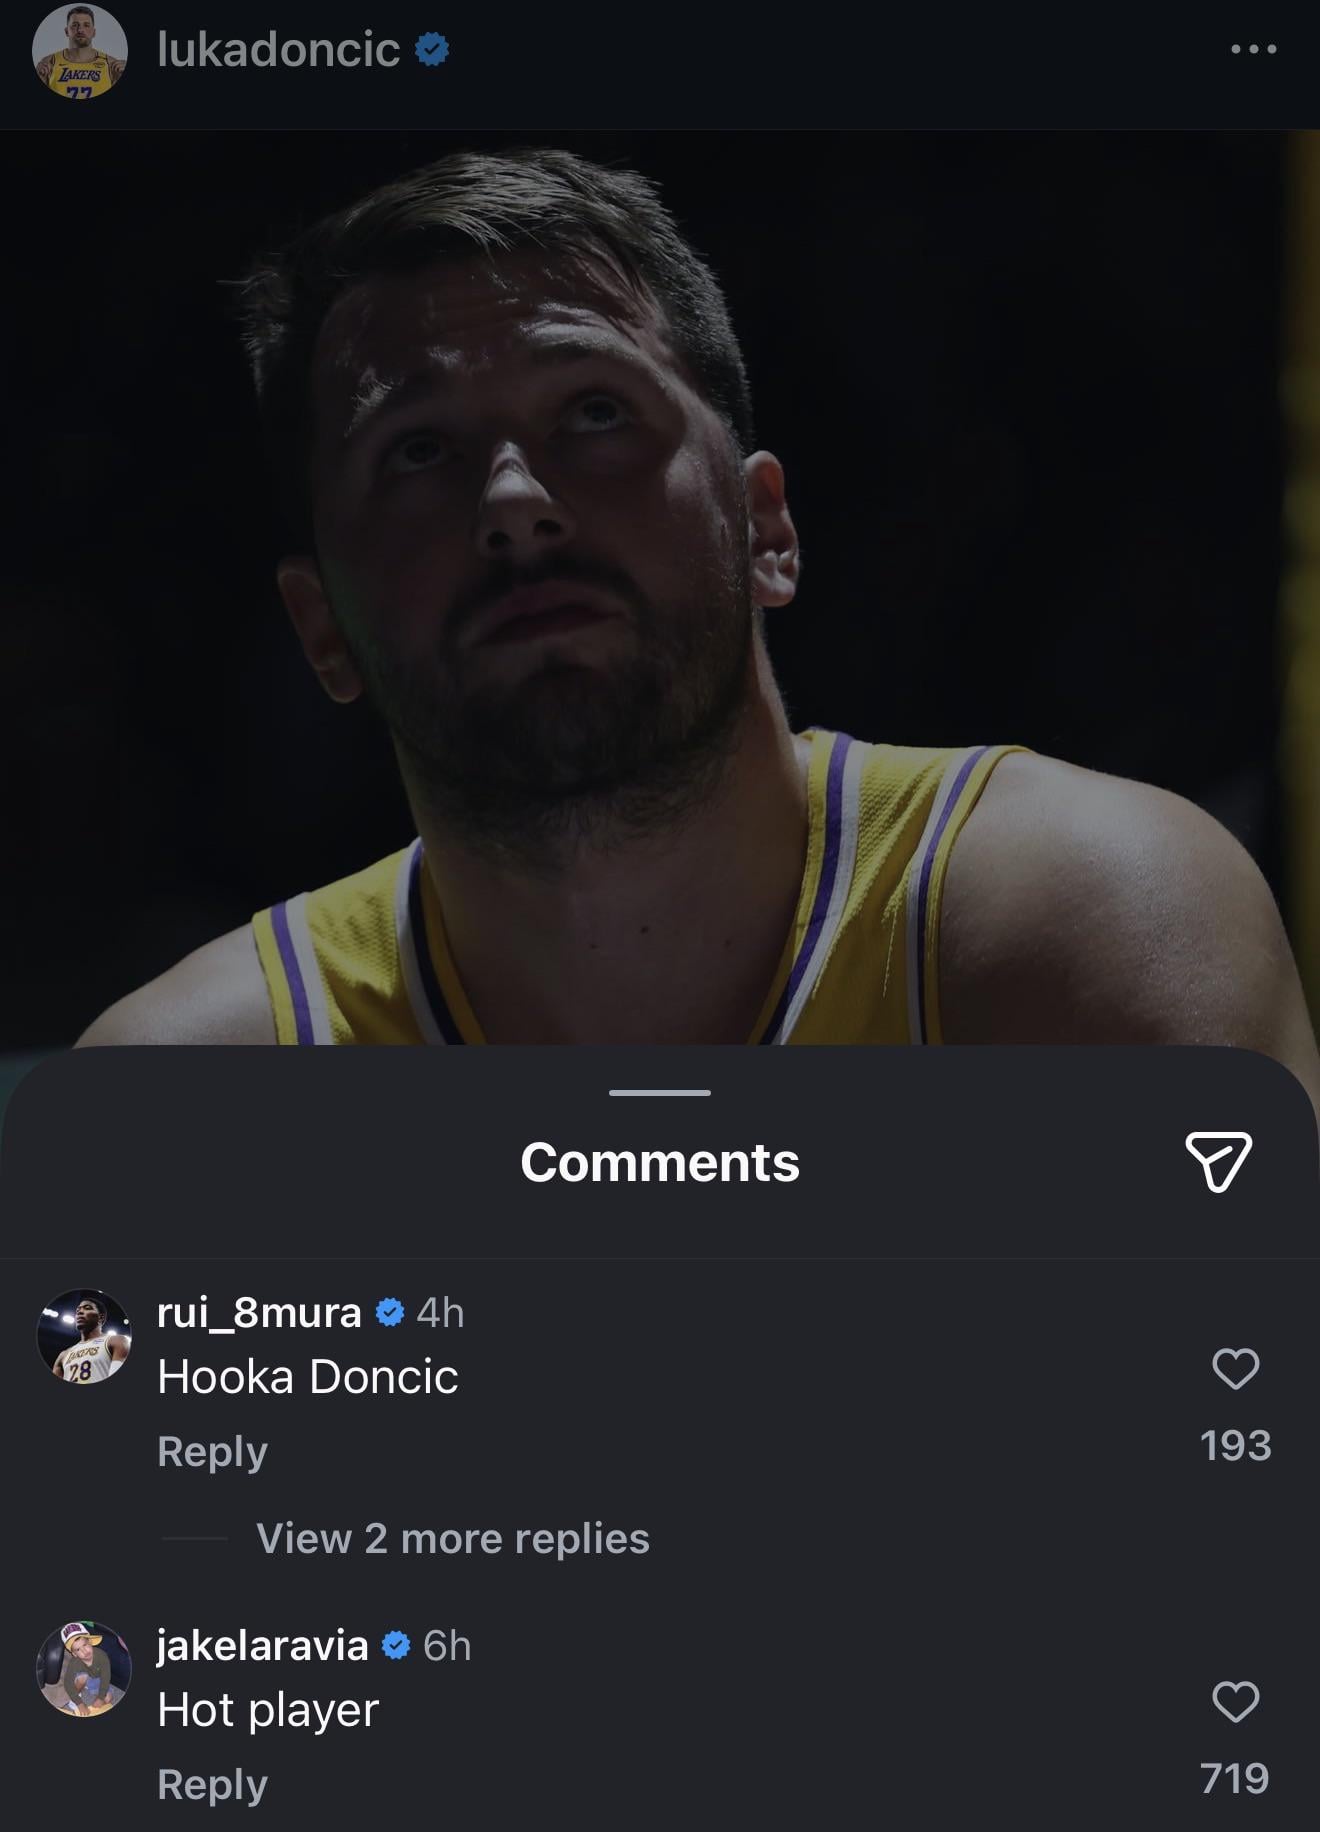The width and height of the screenshot is (1320, 1832).
Task: Open the three-dot more options menu
Action: click(1253, 49)
